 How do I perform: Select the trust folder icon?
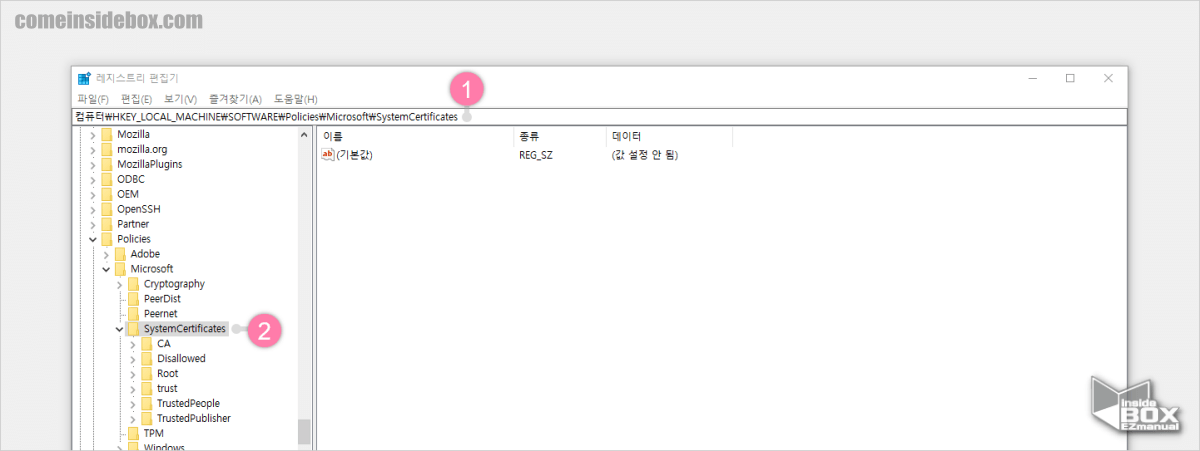(x=146, y=389)
